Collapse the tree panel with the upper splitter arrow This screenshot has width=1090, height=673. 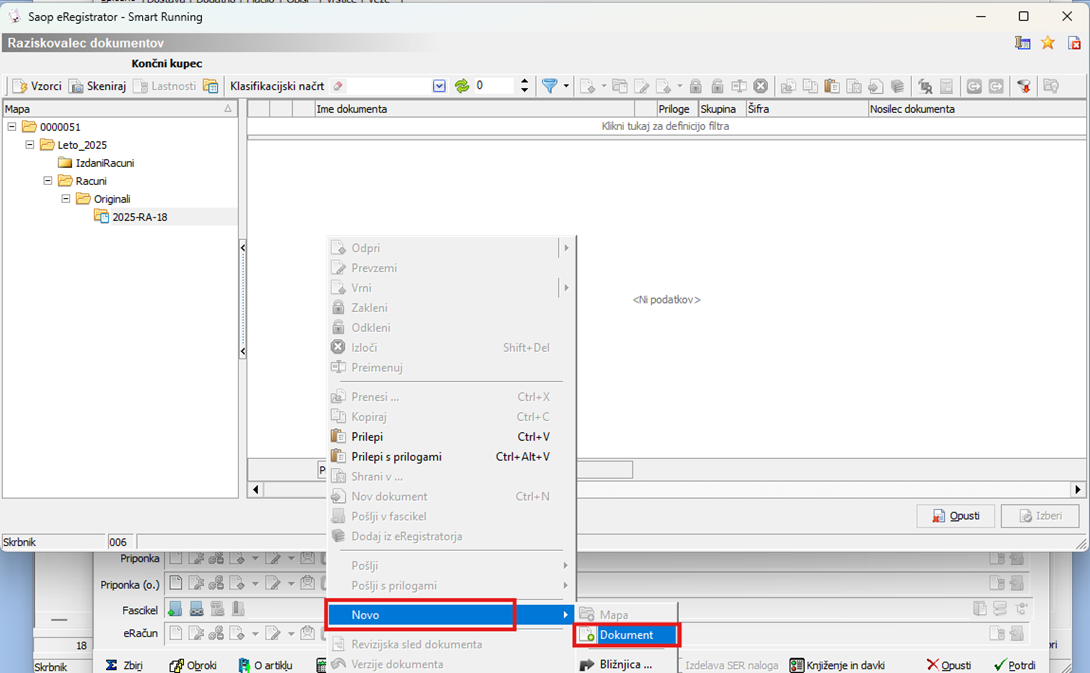(x=242, y=248)
